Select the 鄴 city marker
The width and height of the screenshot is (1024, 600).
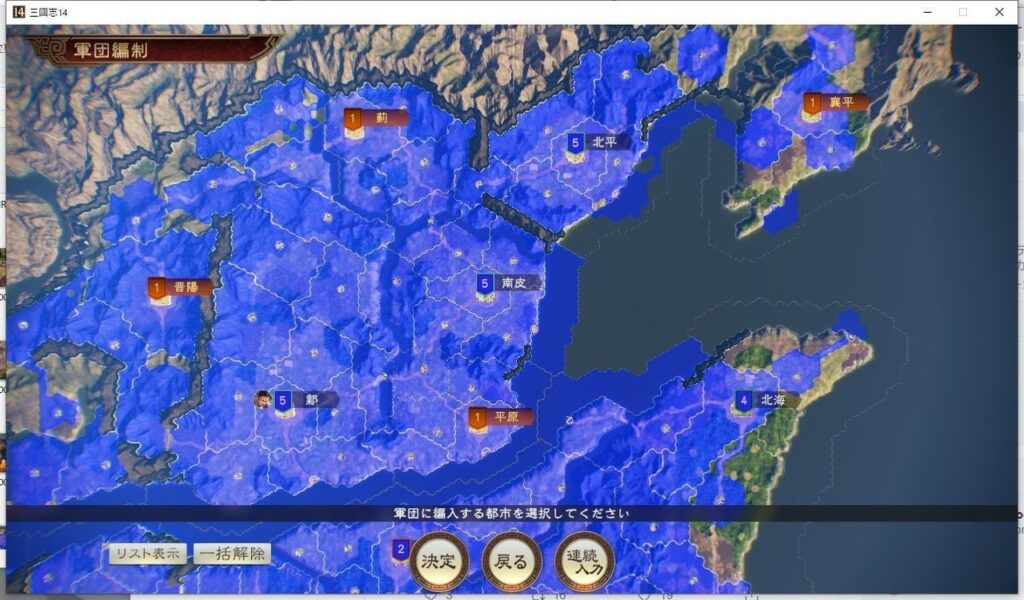[x=306, y=400]
